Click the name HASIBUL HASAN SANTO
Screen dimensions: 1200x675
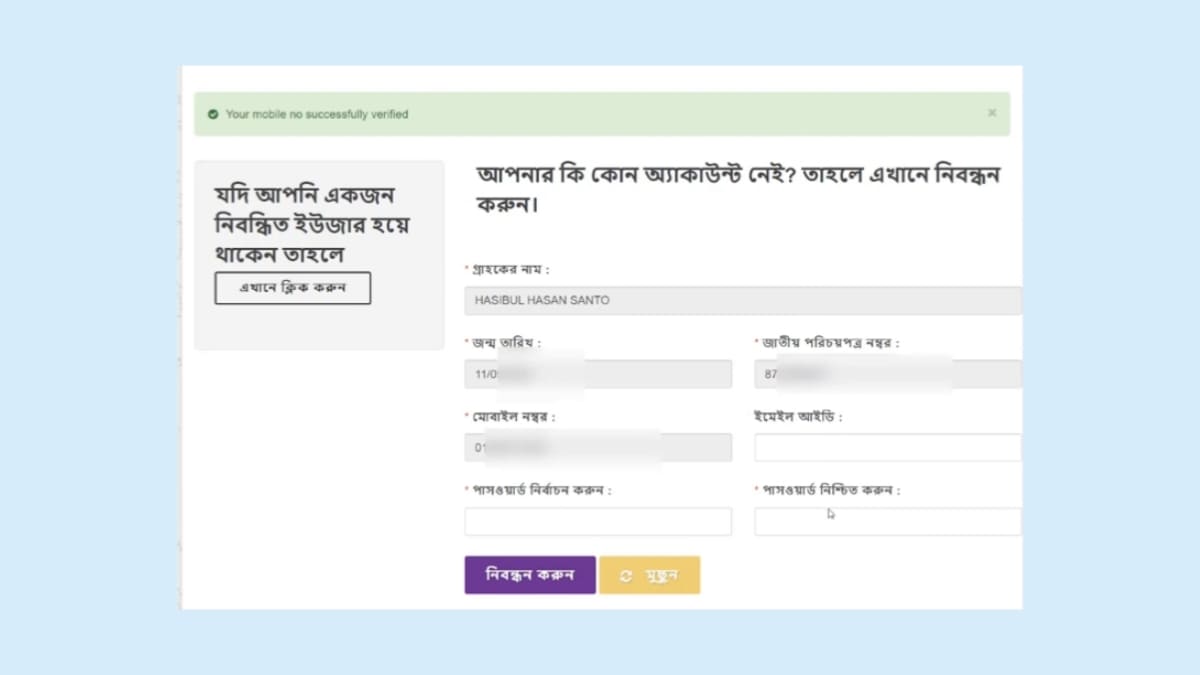pyautogui.click(x=544, y=300)
